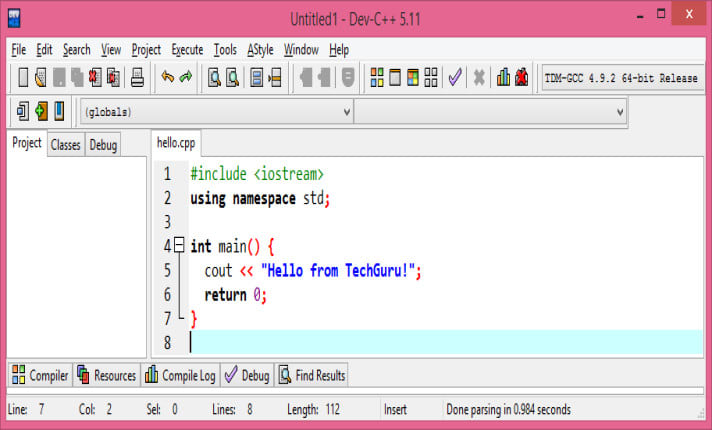Click the Profile Analysis chart icon

503,78
